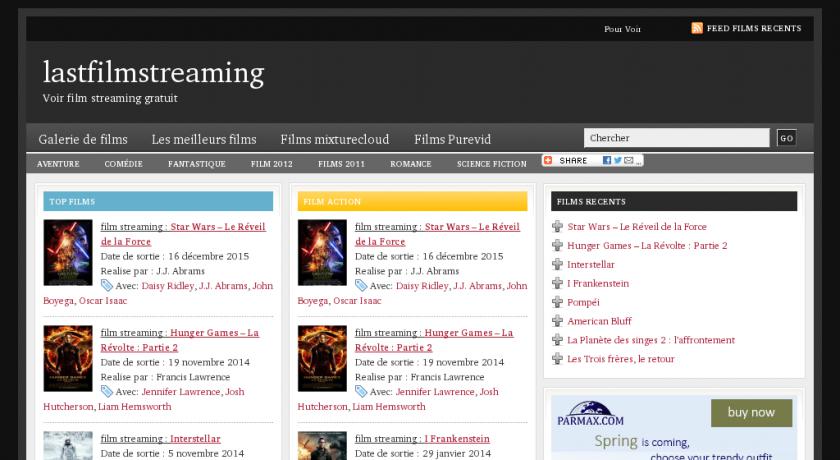Open Hunger Games poster in Top Films
840x460 pixels.
tap(68, 358)
